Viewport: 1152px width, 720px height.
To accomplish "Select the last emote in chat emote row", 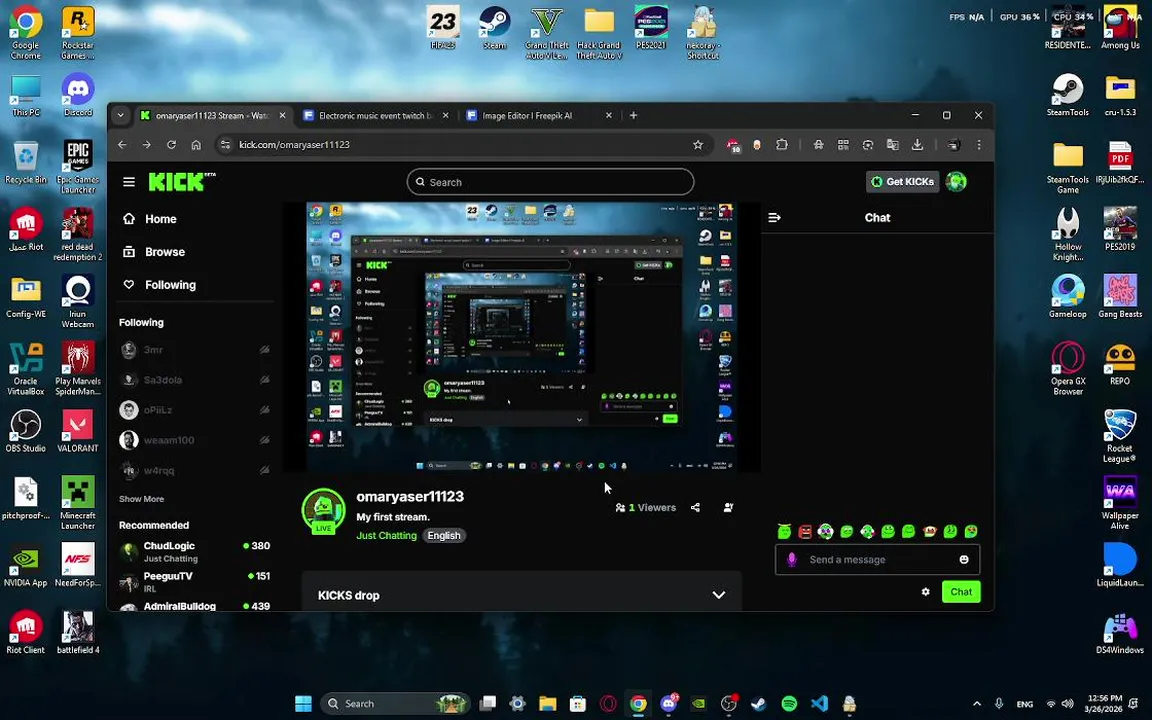I will point(971,531).
